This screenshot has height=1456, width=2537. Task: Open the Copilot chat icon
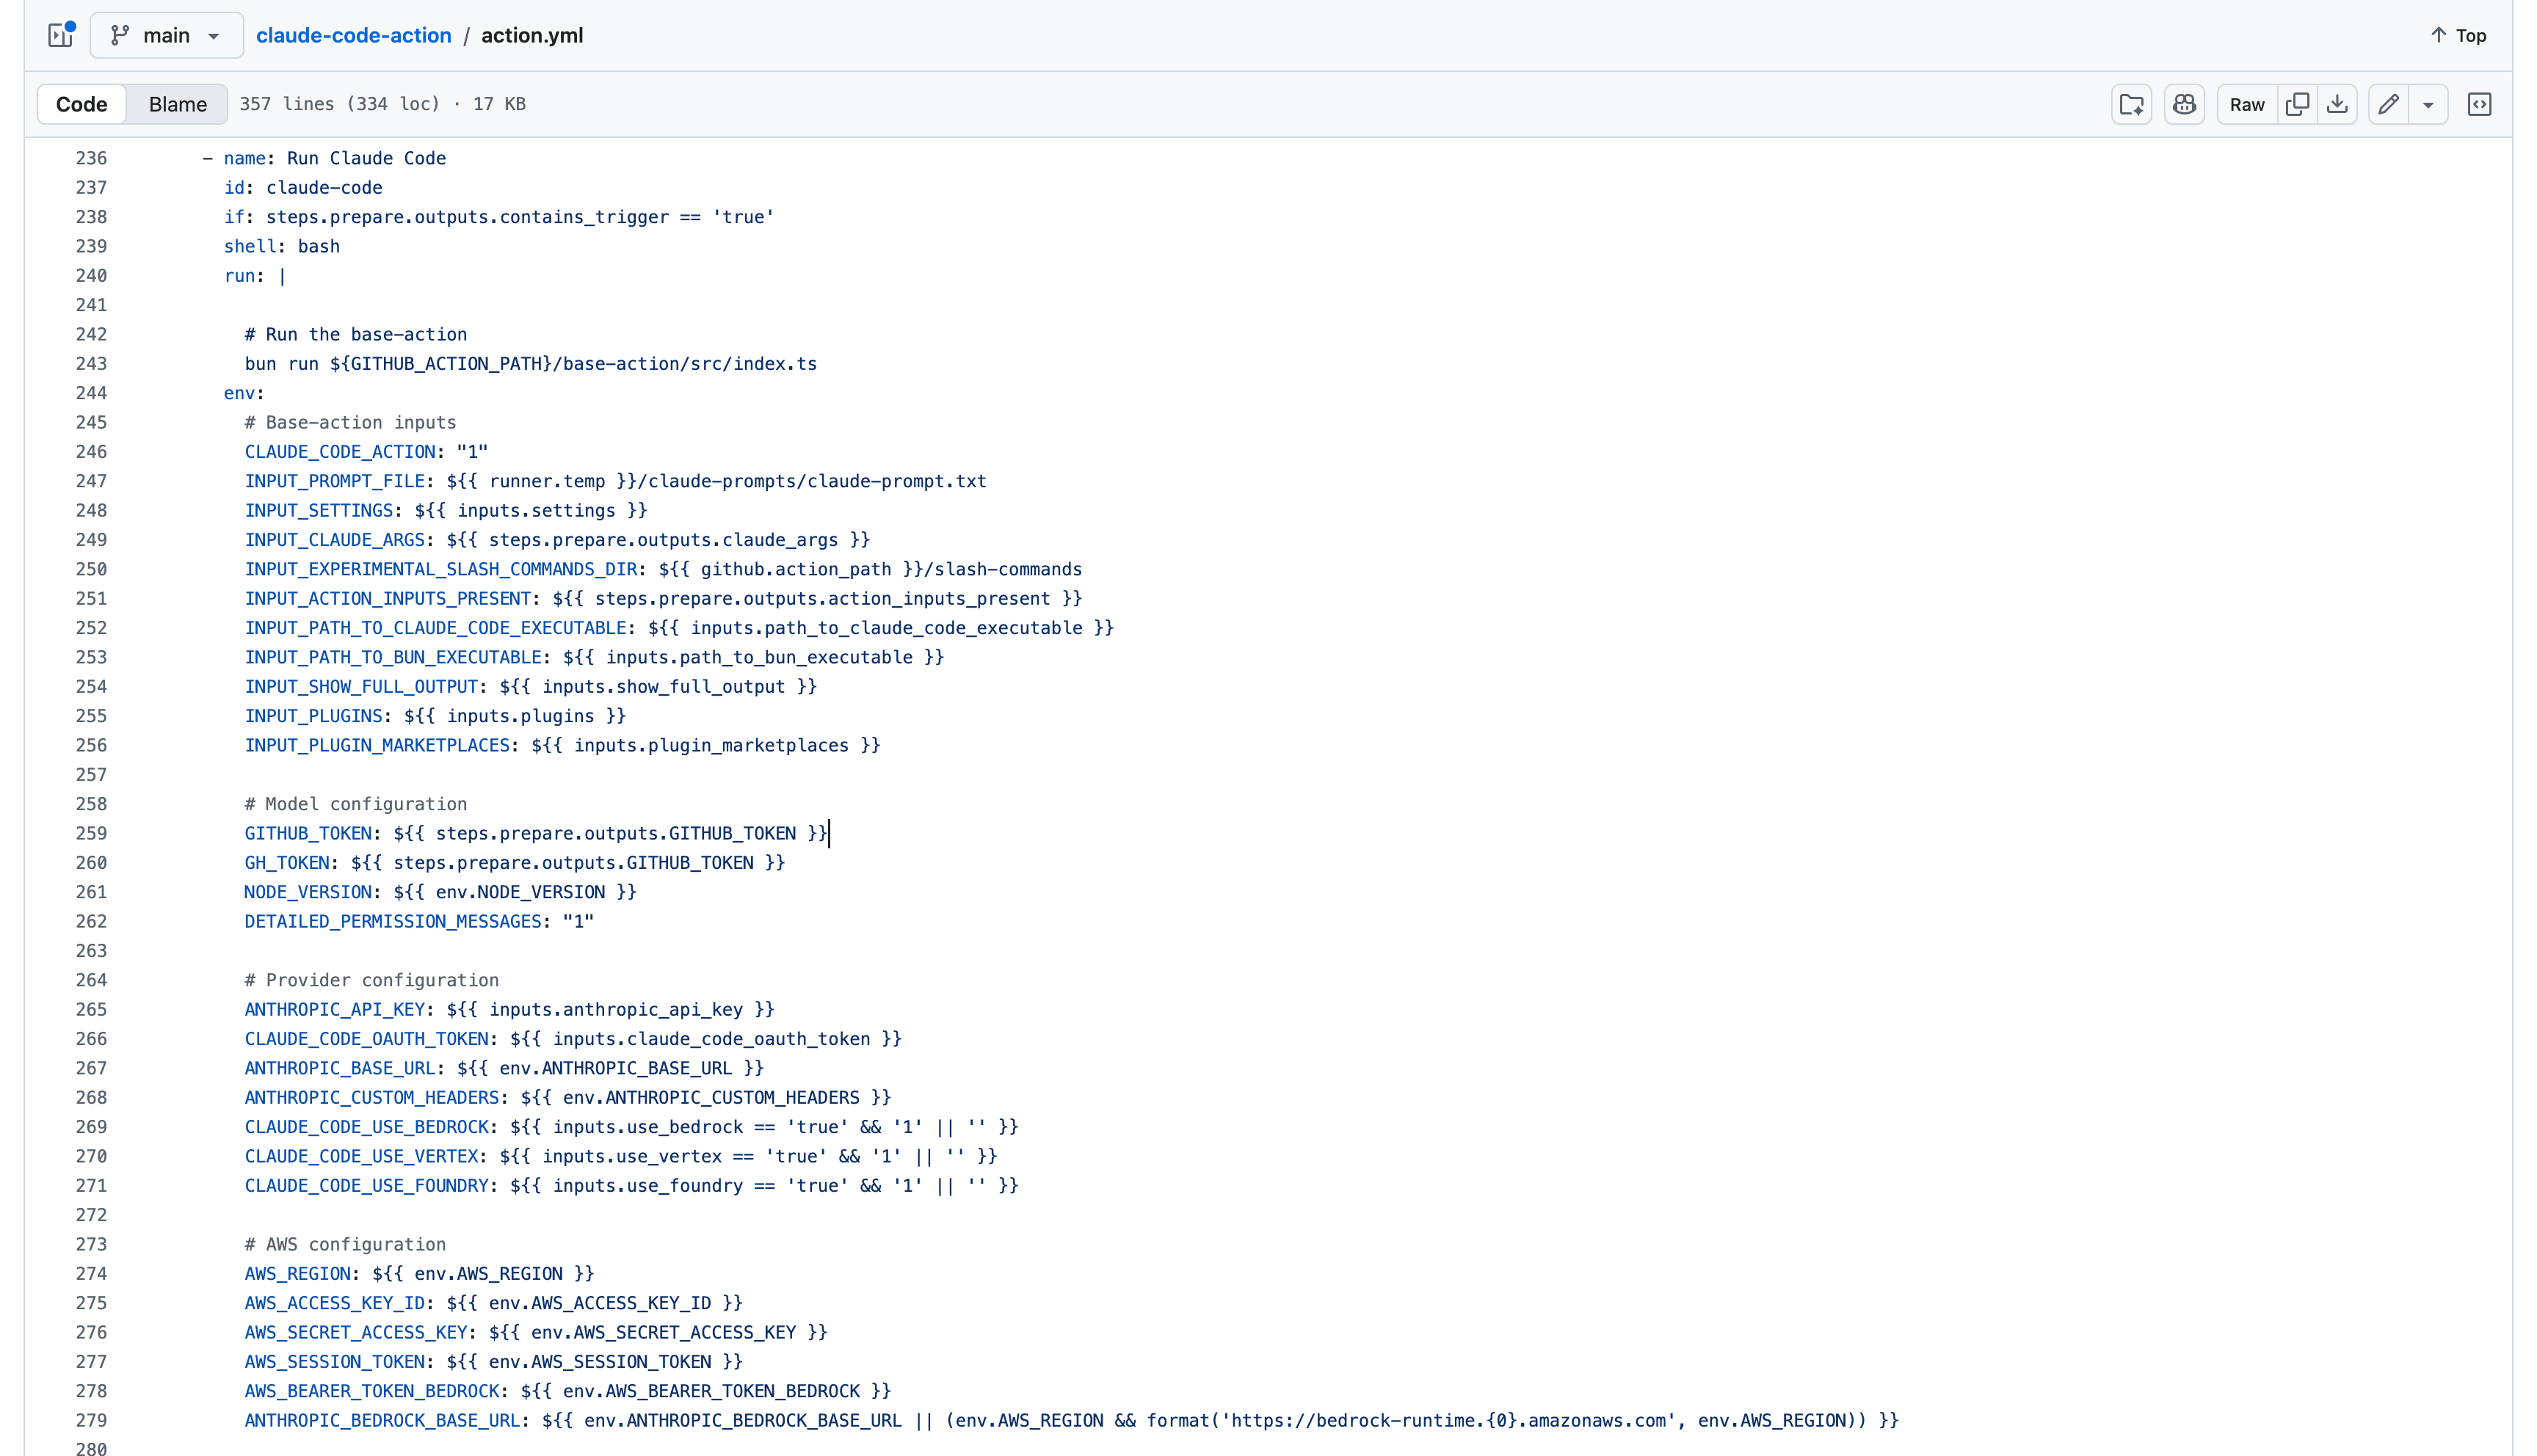tap(2184, 104)
